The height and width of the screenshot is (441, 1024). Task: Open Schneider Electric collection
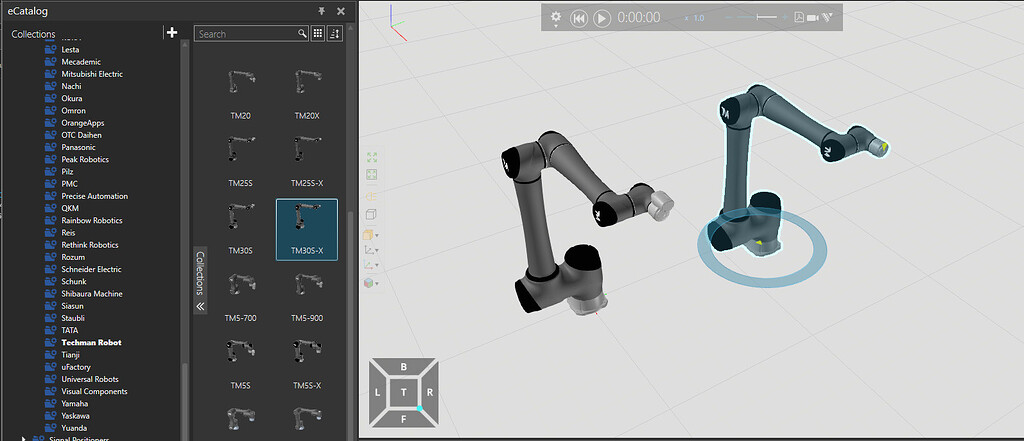point(92,269)
